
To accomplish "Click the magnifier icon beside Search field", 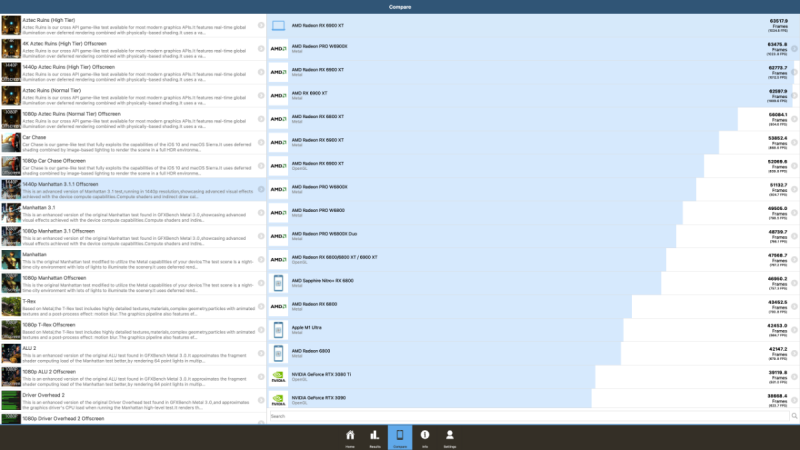I will (x=794, y=416).
